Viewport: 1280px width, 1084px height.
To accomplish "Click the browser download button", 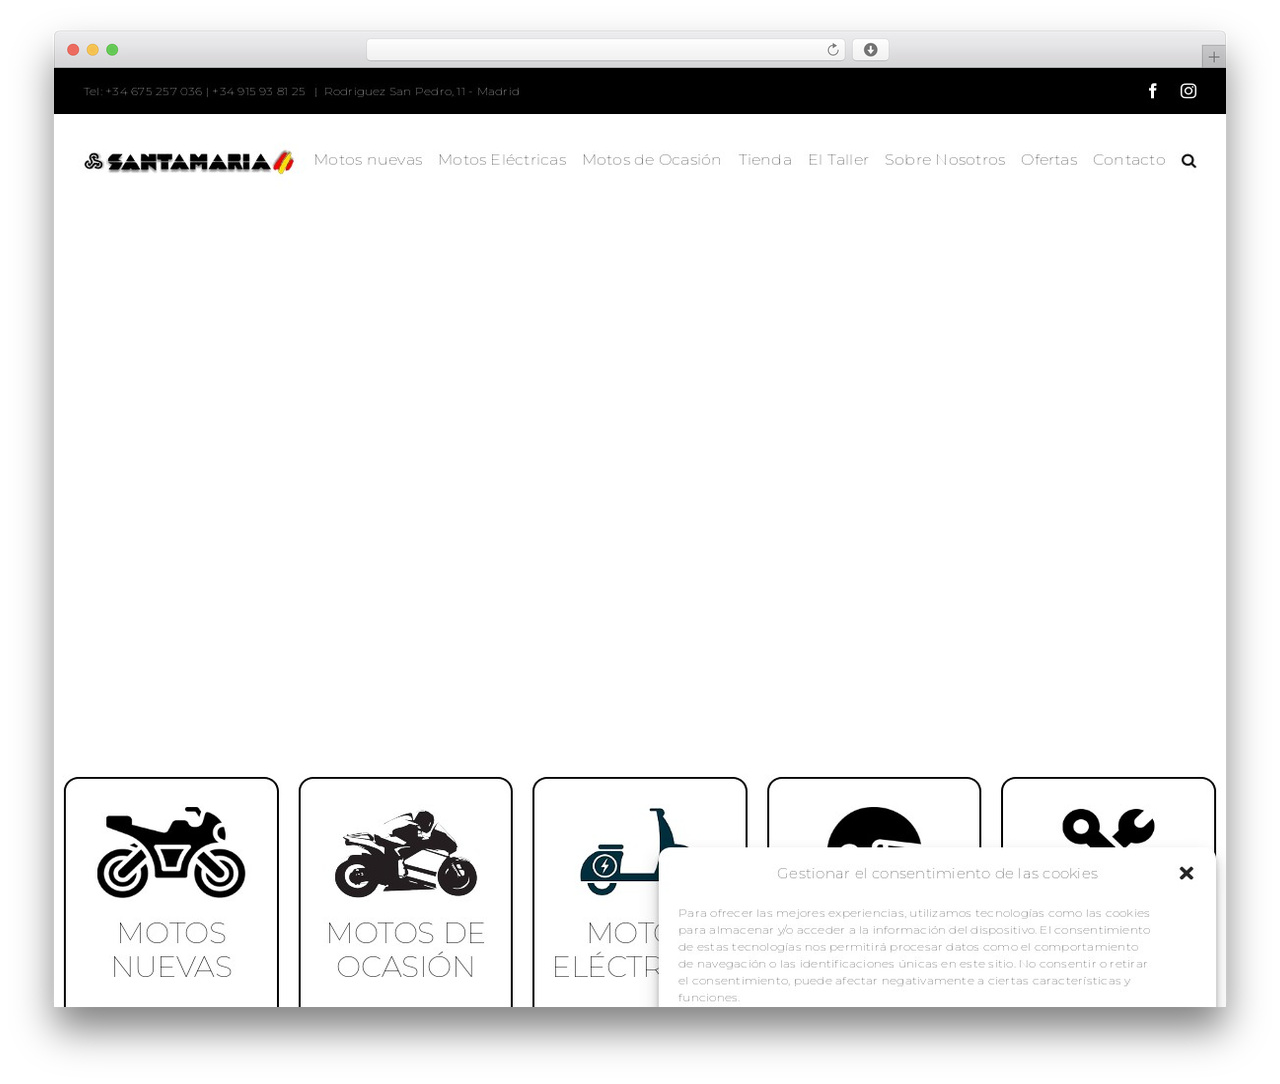I will pyautogui.click(x=870, y=50).
